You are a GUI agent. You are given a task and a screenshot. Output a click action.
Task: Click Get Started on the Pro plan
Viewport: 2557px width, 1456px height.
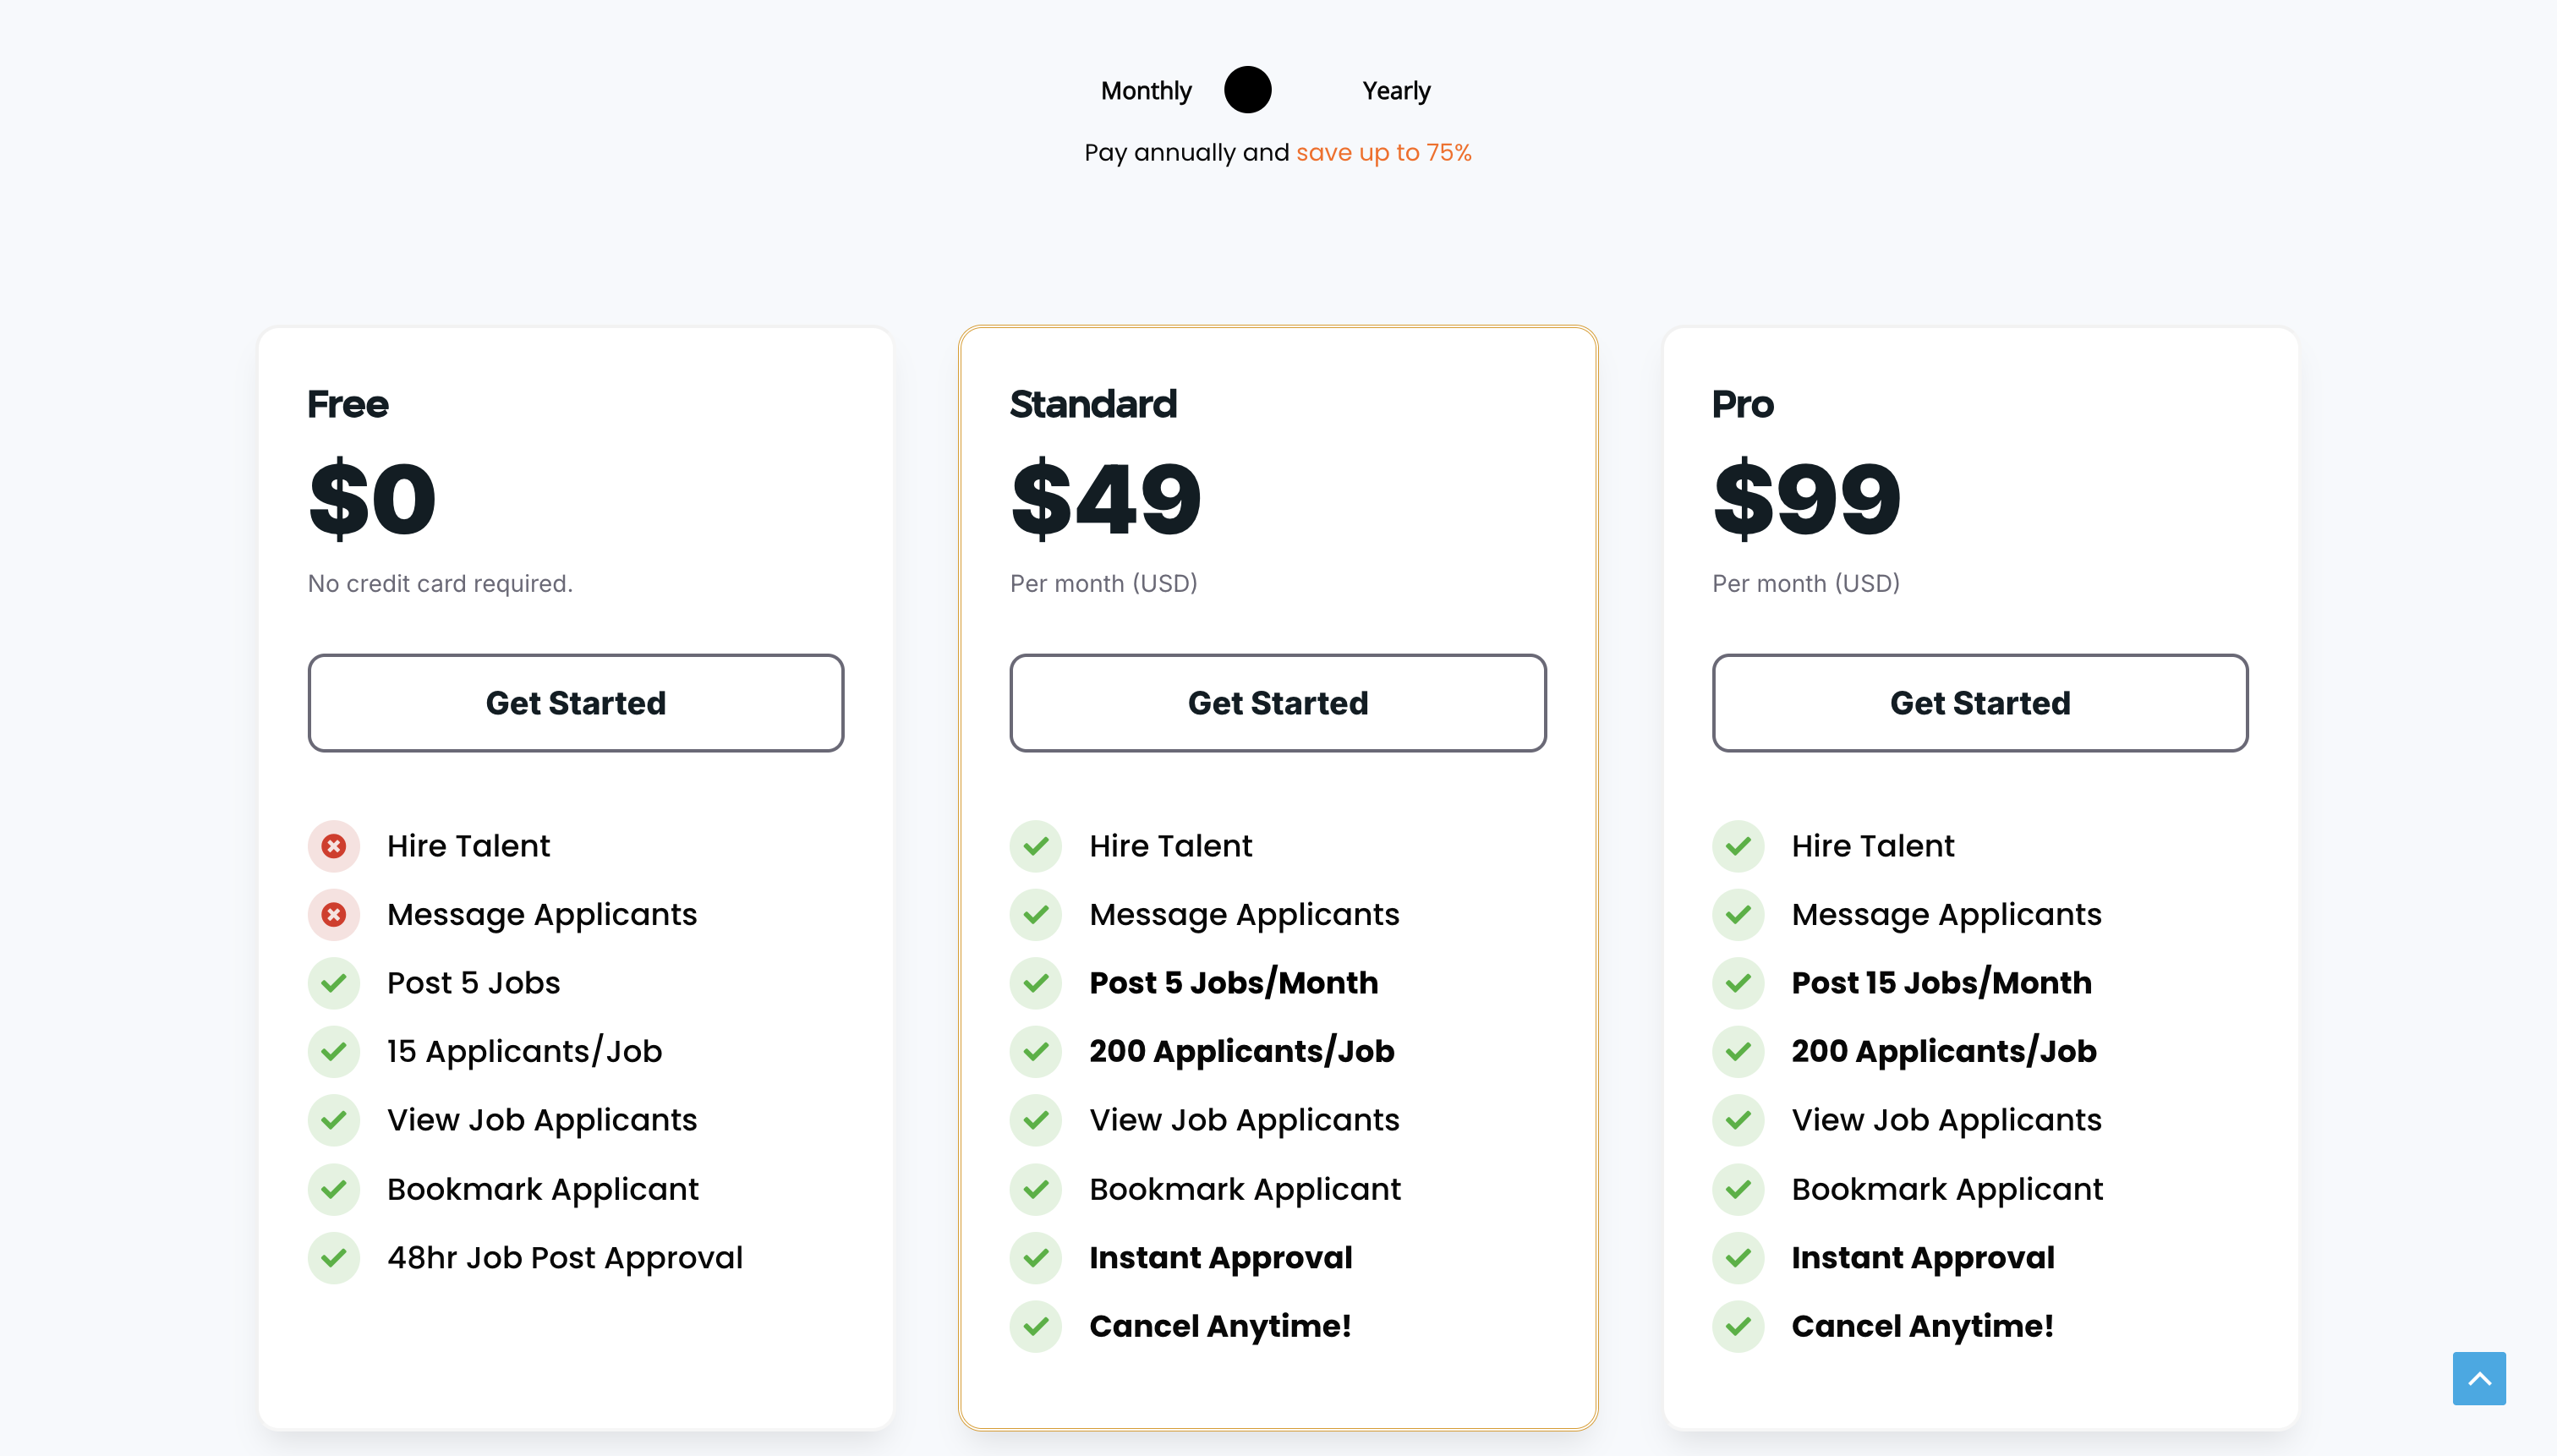tap(1980, 703)
